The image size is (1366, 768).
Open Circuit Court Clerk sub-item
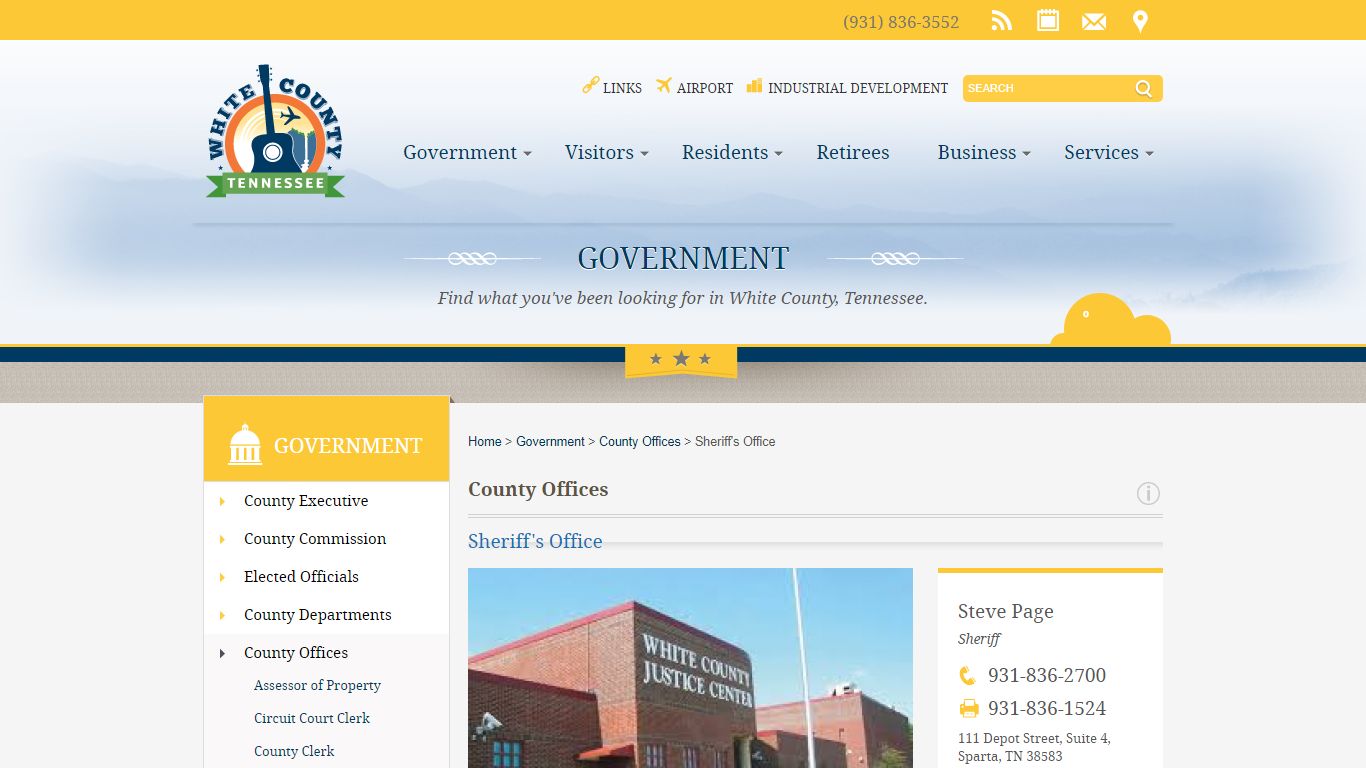pos(312,718)
